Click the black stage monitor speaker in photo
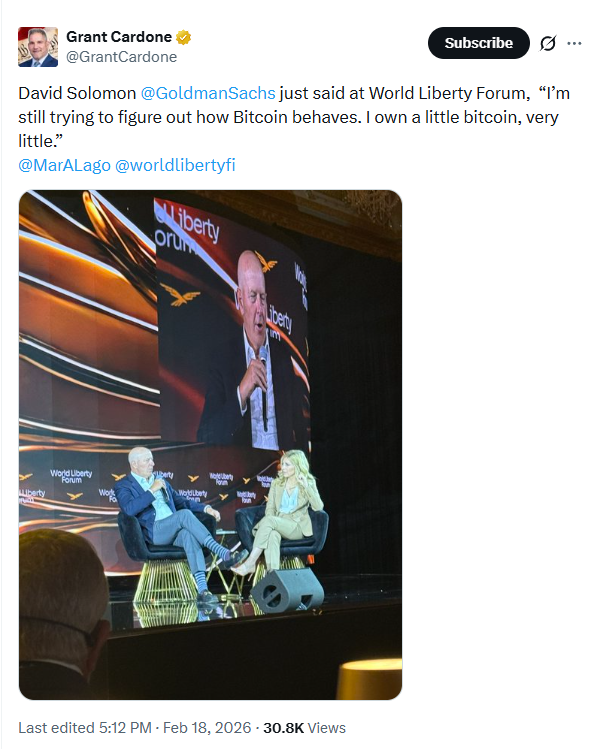599x749 pixels. click(x=288, y=591)
